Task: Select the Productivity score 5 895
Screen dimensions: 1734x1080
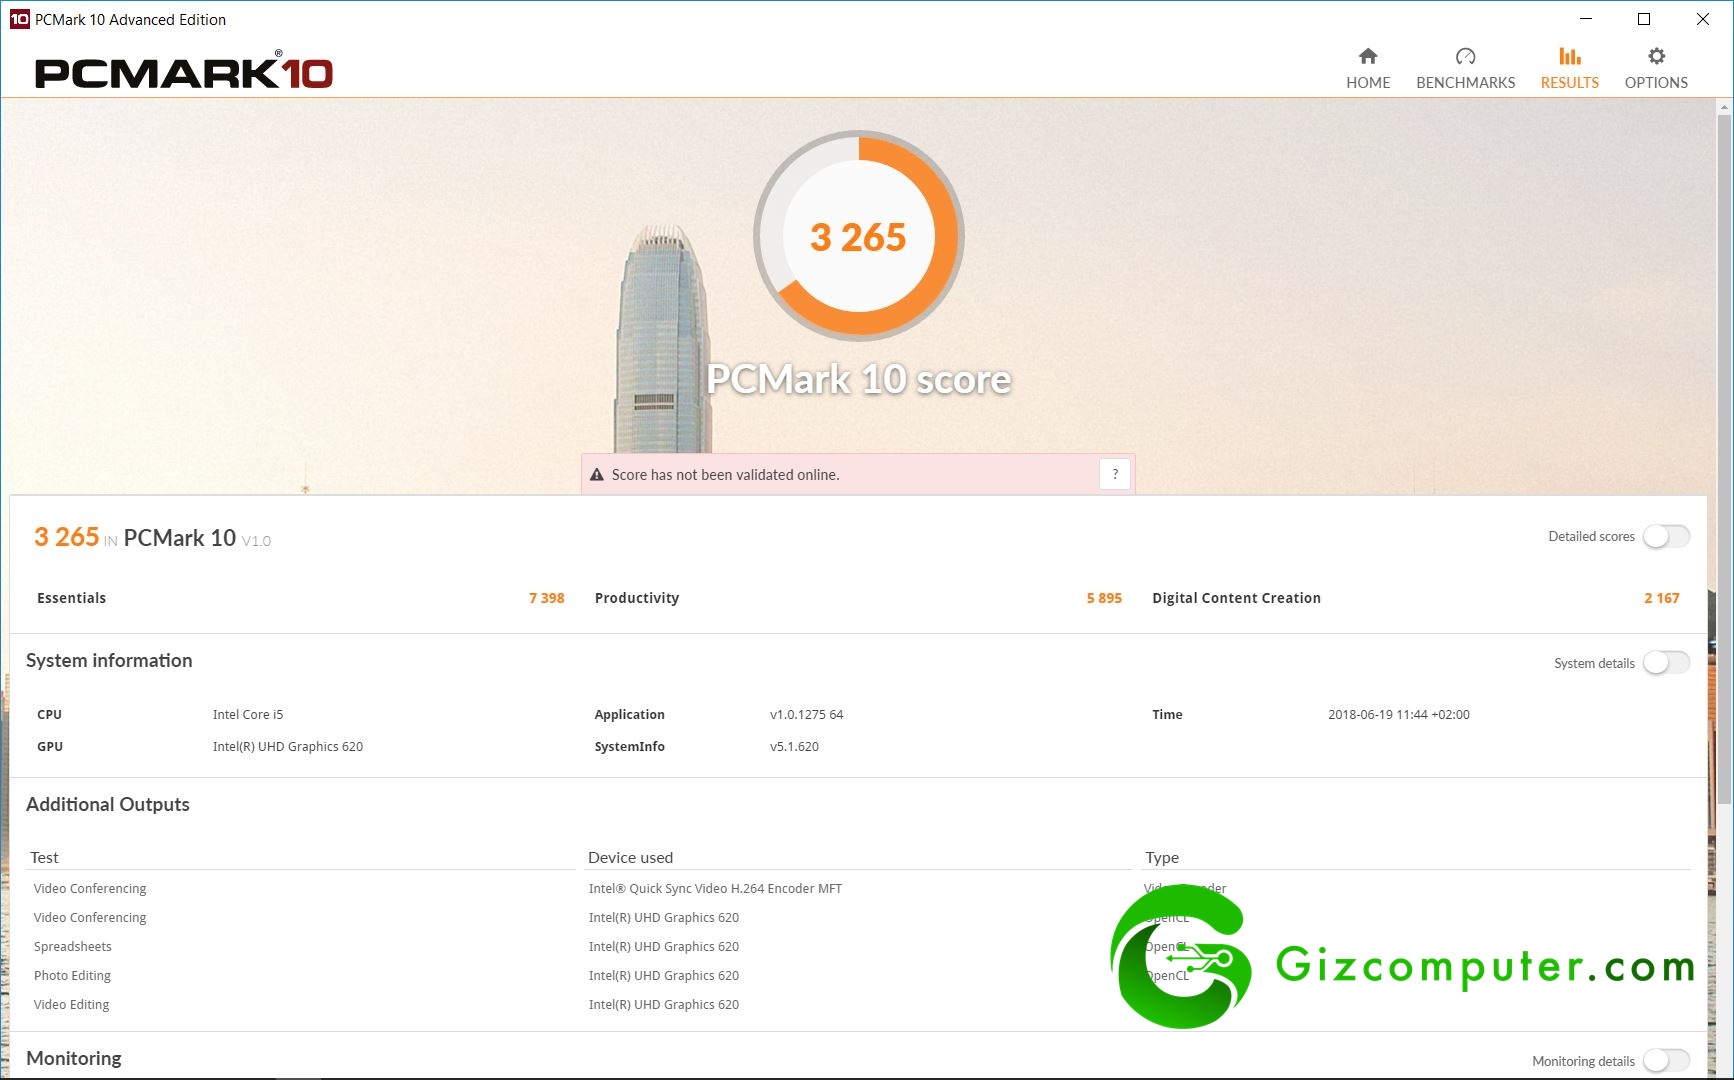Action: pos(1104,598)
